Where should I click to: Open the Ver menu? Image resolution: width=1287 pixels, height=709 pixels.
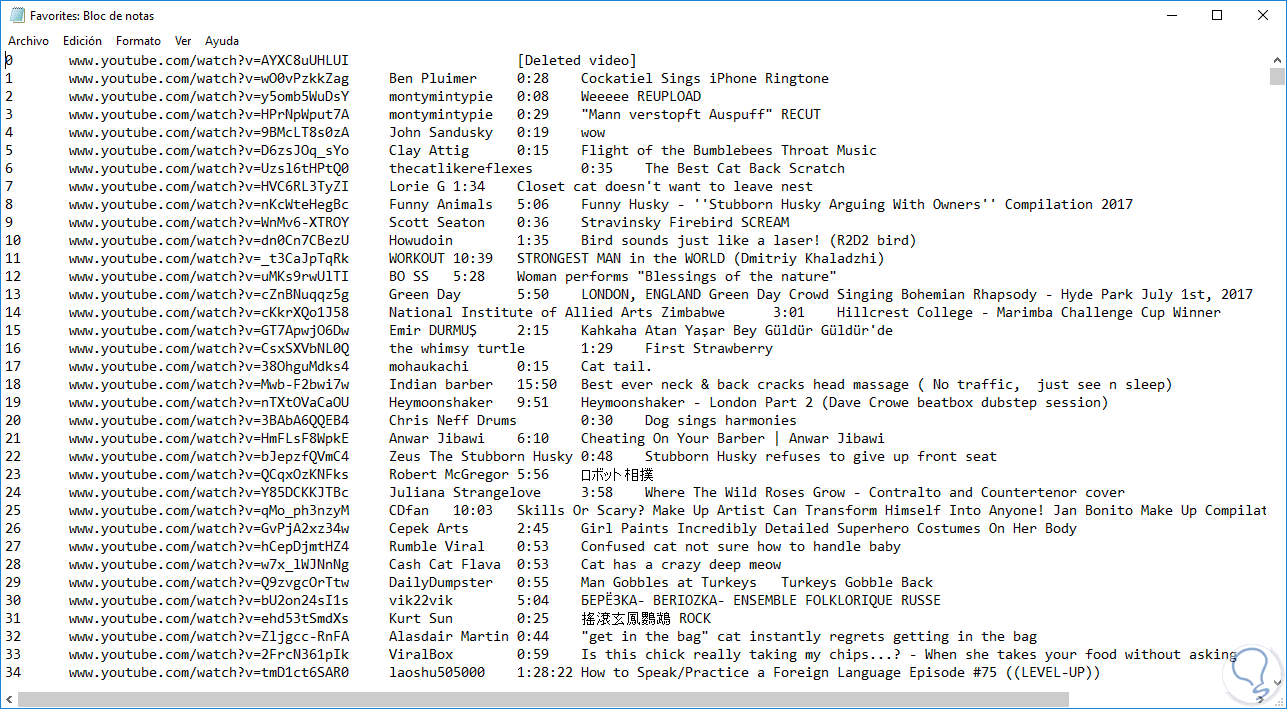183,41
